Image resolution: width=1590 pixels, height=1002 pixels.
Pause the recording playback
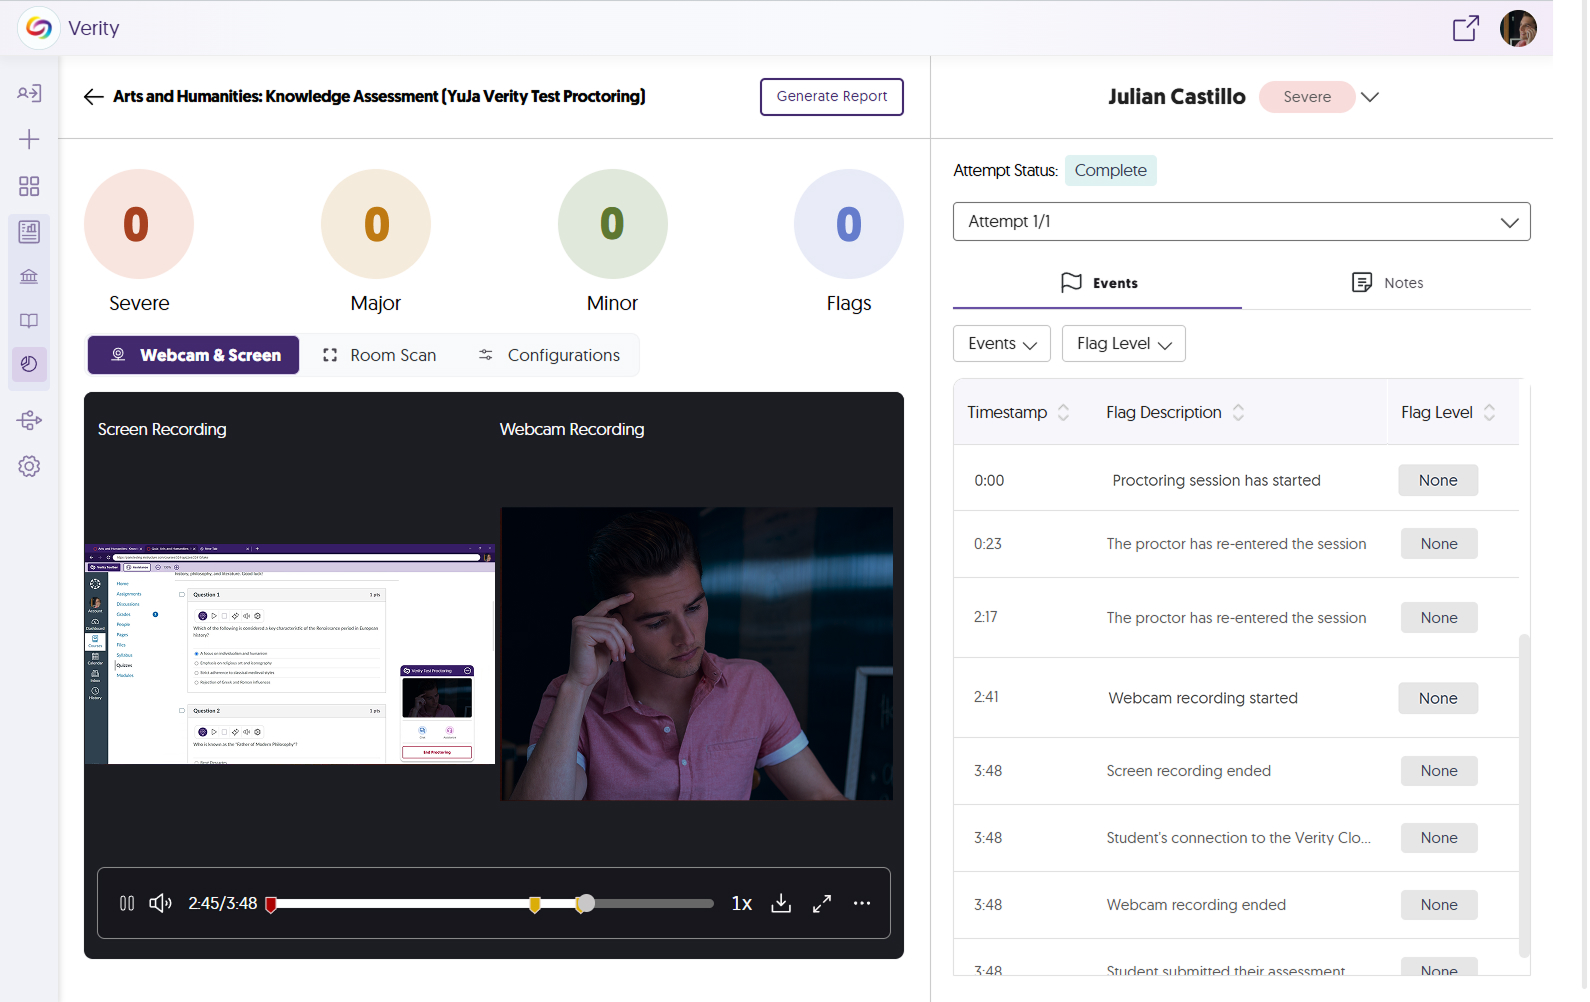click(x=127, y=903)
